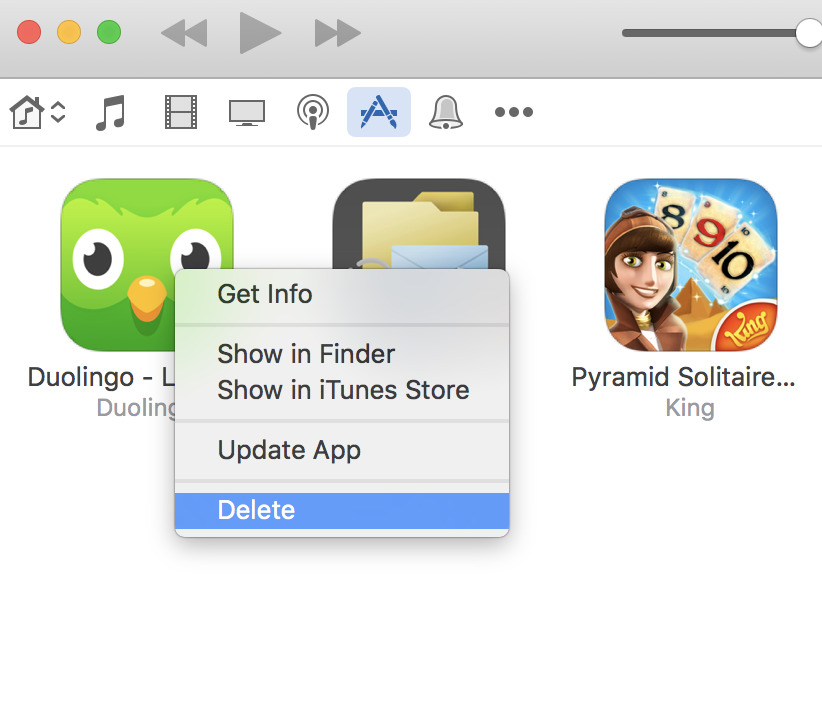Click the Pyramid Solitaire title text
This screenshot has height=712, width=822.
coord(683,377)
